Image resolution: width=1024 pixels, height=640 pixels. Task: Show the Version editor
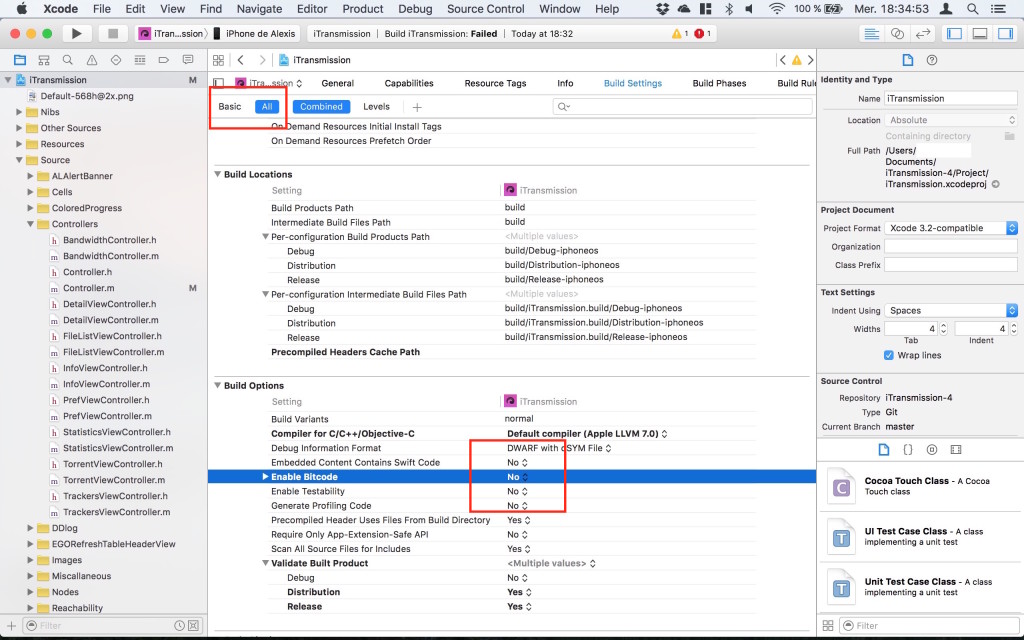click(923, 33)
